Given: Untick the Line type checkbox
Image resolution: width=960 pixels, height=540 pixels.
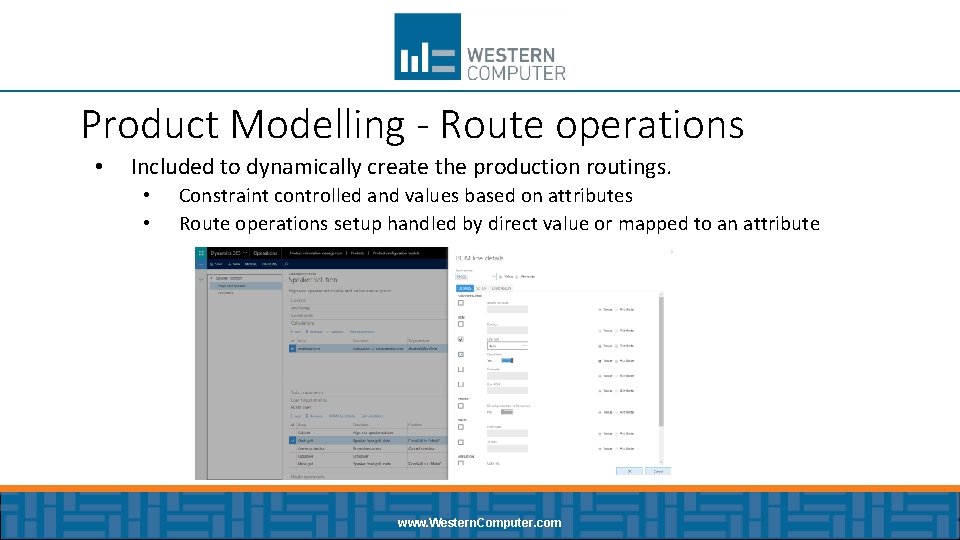Looking at the screenshot, I should tap(461, 339).
